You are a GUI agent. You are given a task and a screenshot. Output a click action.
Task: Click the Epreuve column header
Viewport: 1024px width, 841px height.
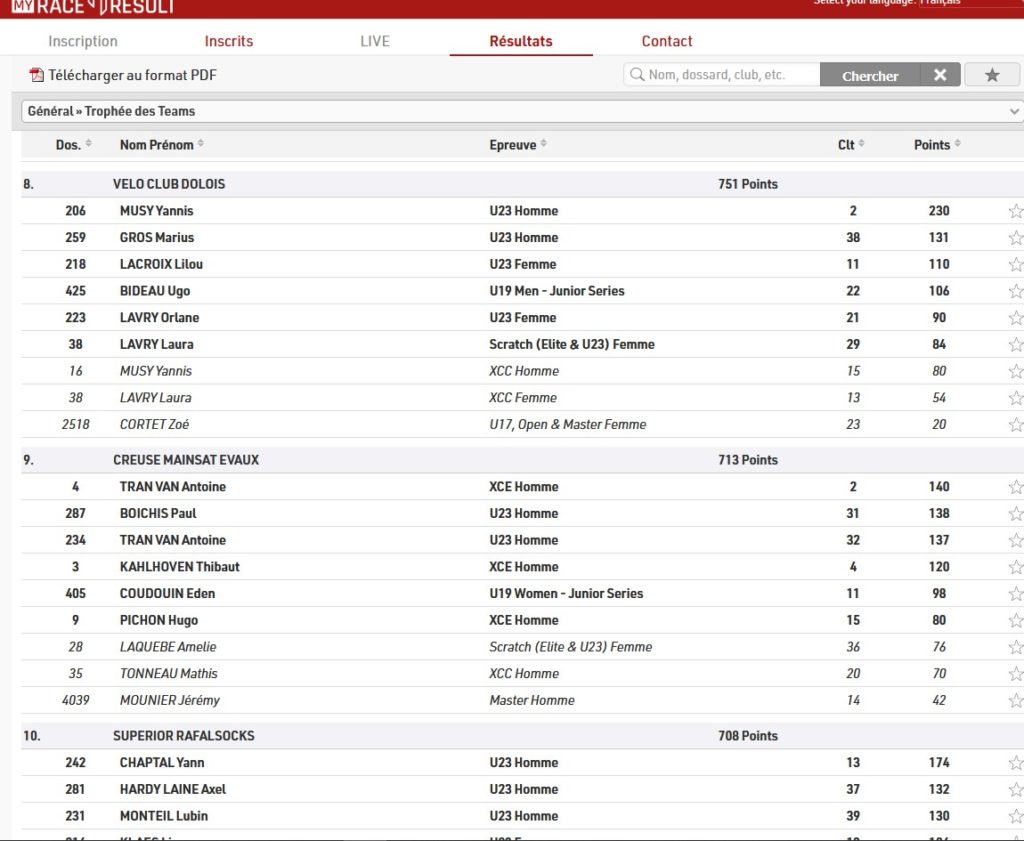coord(513,145)
